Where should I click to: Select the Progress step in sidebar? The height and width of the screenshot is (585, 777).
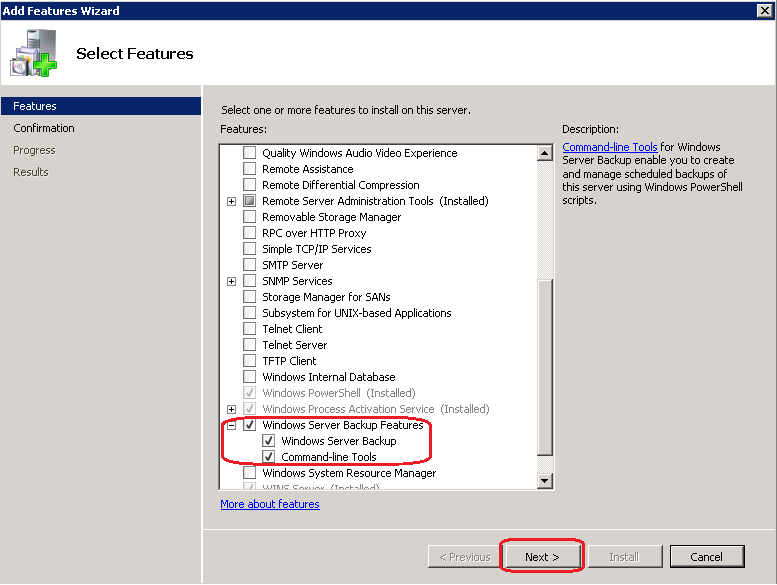pos(34,150)
